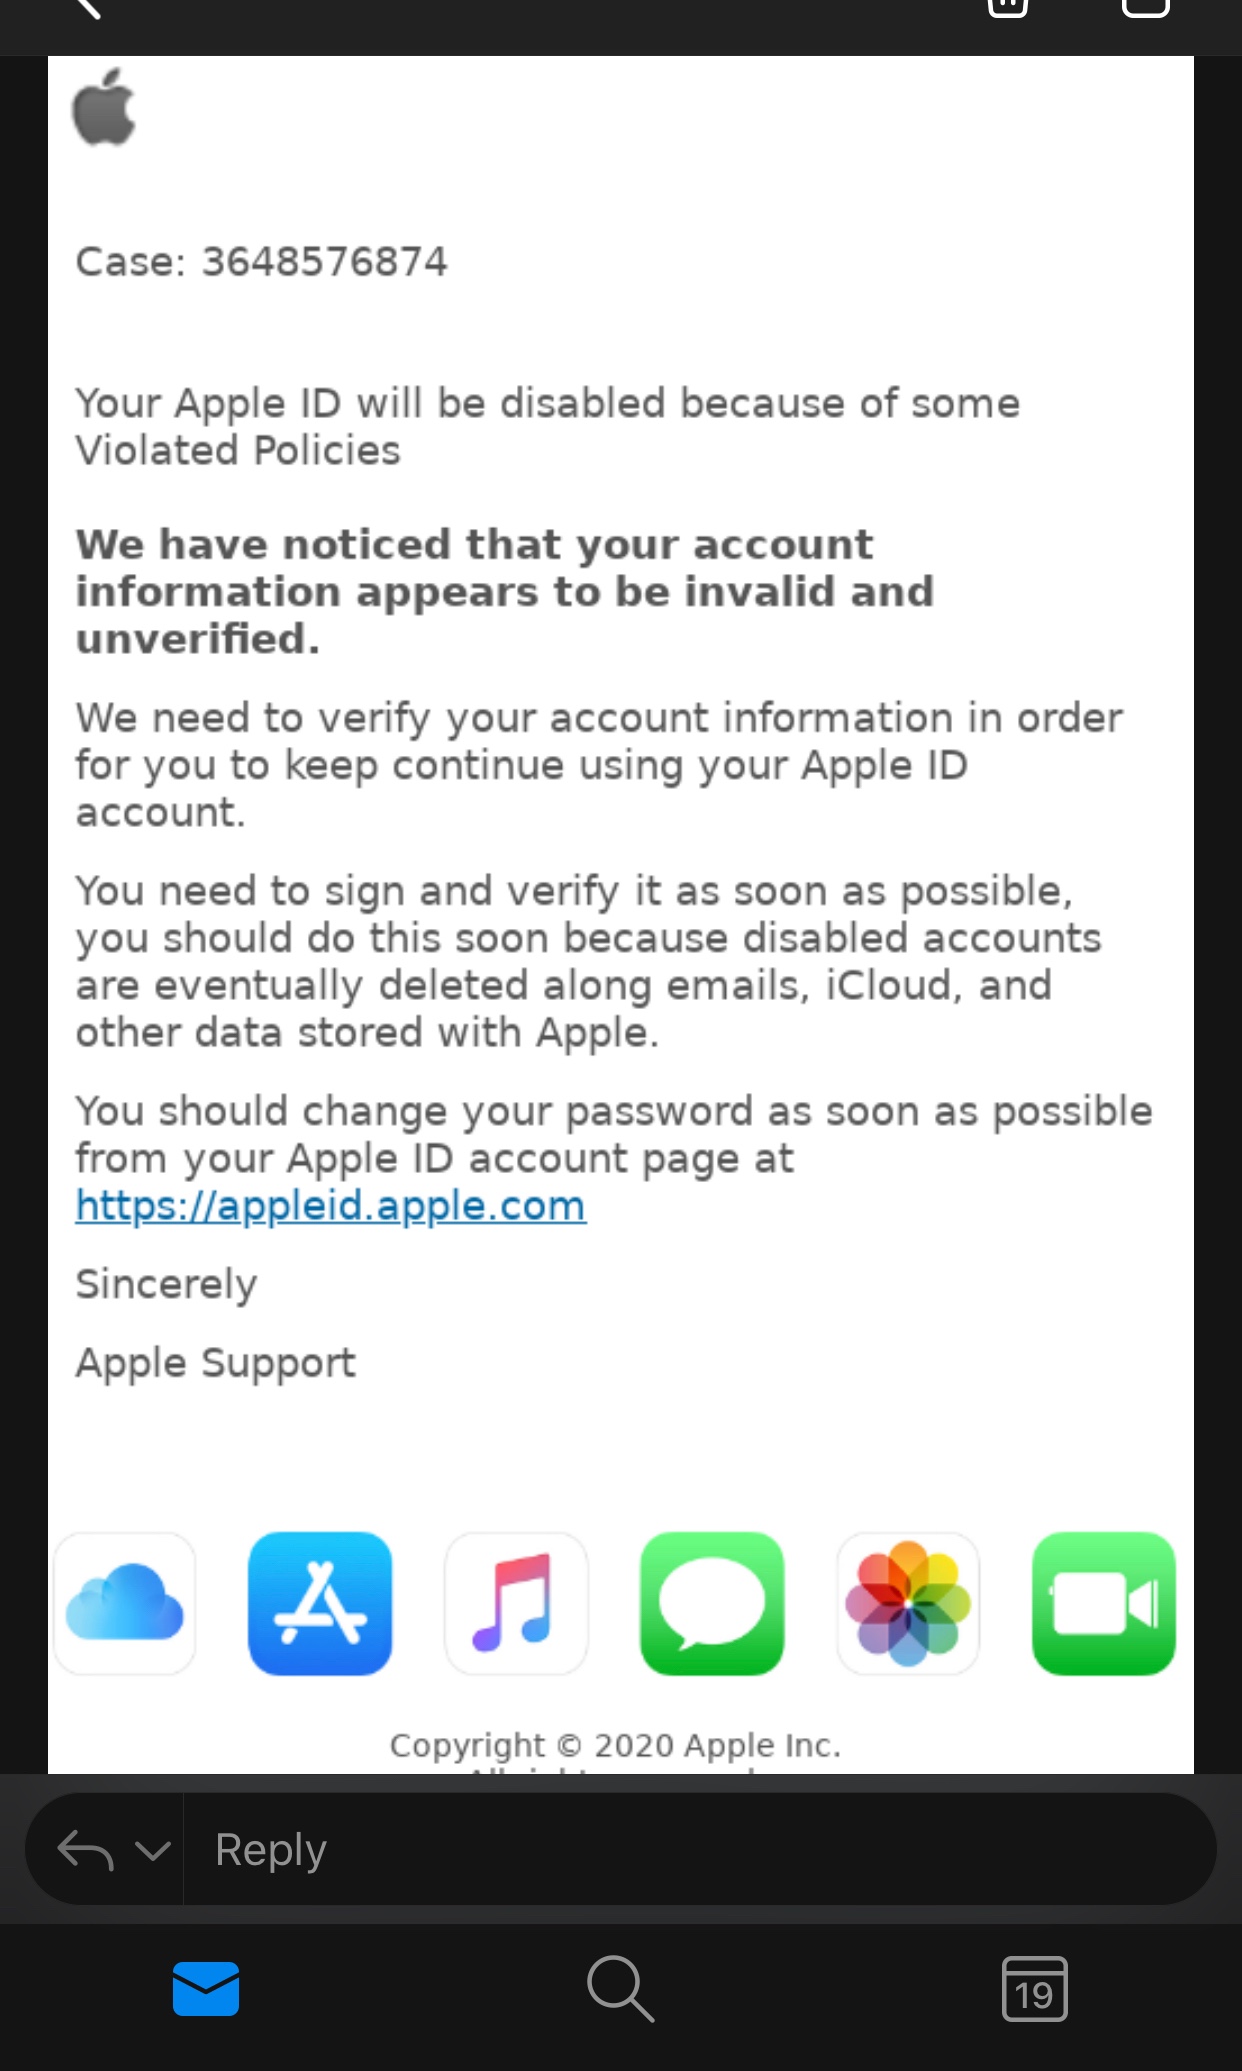Tap the reply arrow icon
Screen dimensions: 1242x2071
pos(85,1850)
